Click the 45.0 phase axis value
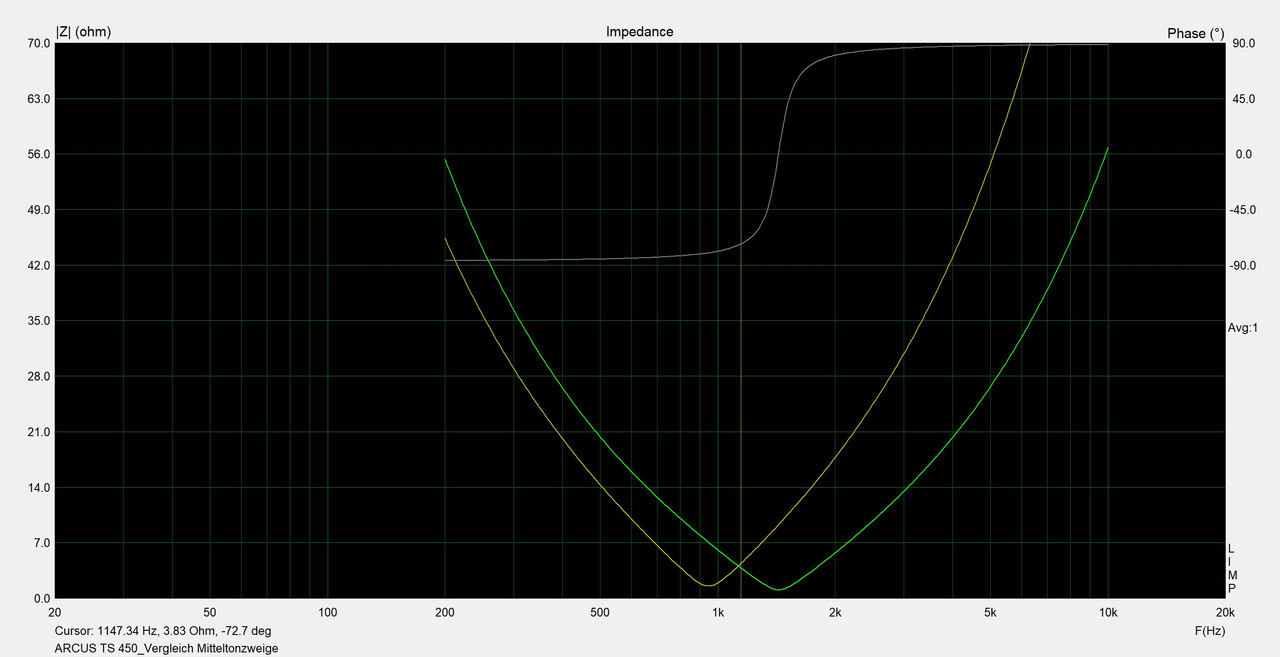 [1244, 99]
